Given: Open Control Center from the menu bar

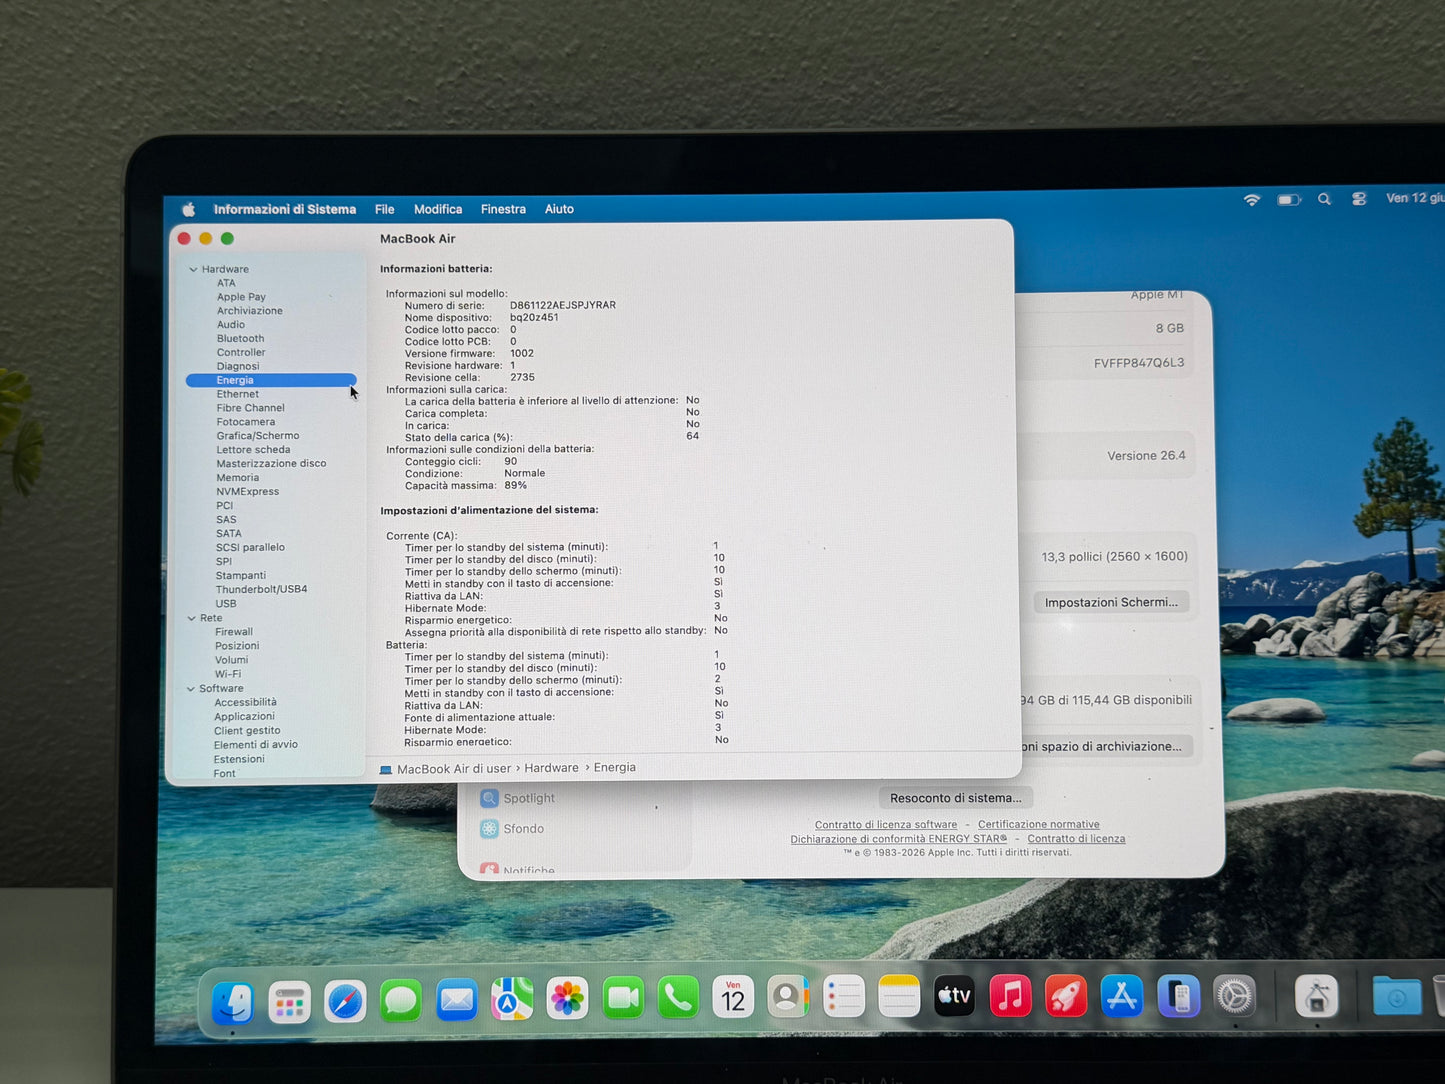Looking at the screenshot, I should tap(1359, 199).
